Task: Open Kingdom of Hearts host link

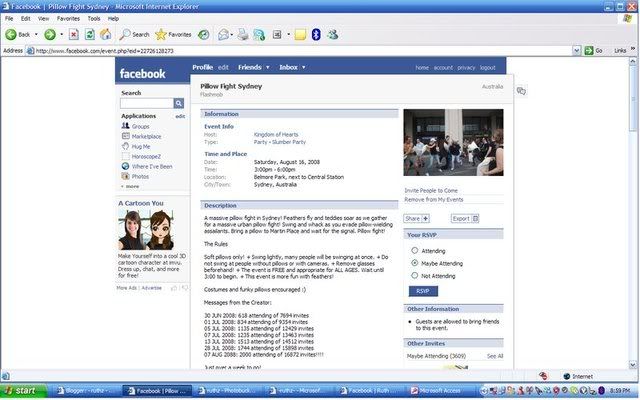Action: pos(276,134)
